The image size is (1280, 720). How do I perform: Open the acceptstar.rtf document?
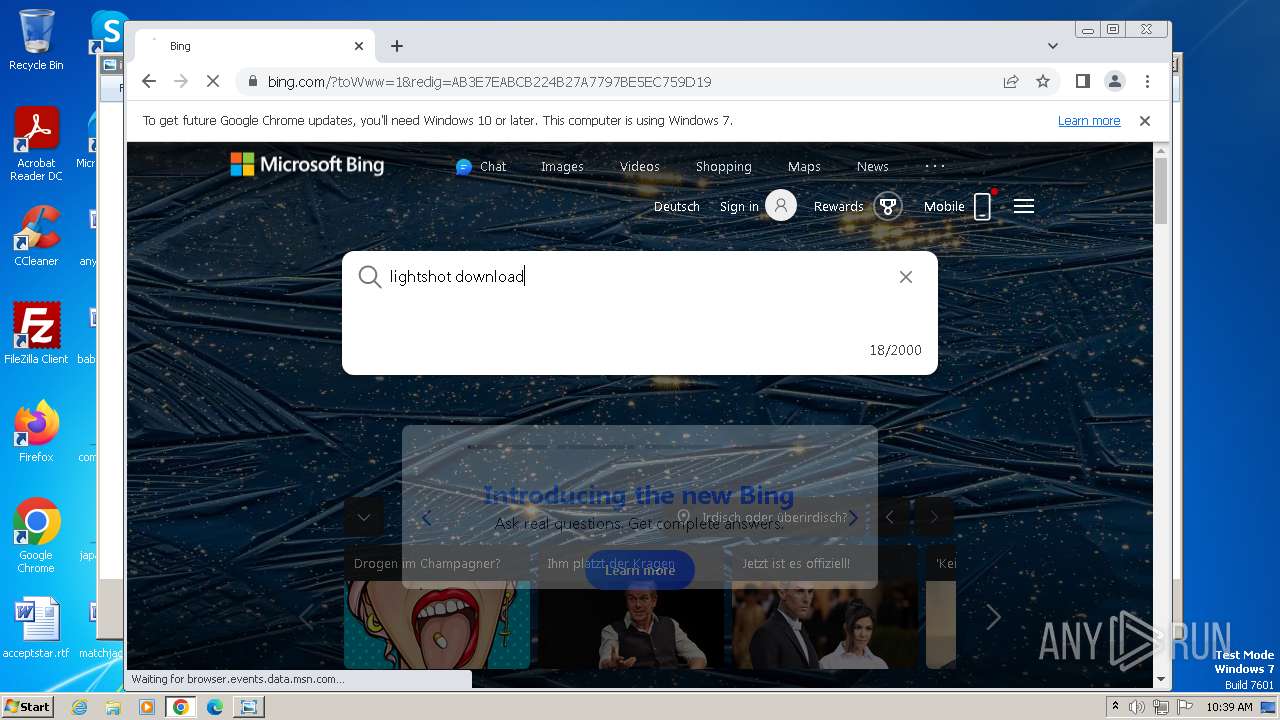[x=36, y=628]
